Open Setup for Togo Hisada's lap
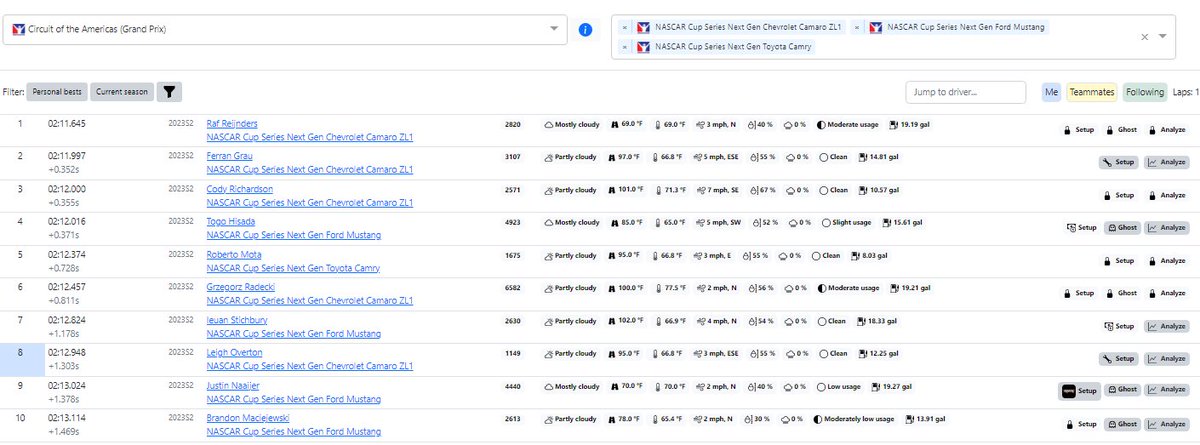The width and height of the screenshot is (1200, 445). tap(1082, 227)
